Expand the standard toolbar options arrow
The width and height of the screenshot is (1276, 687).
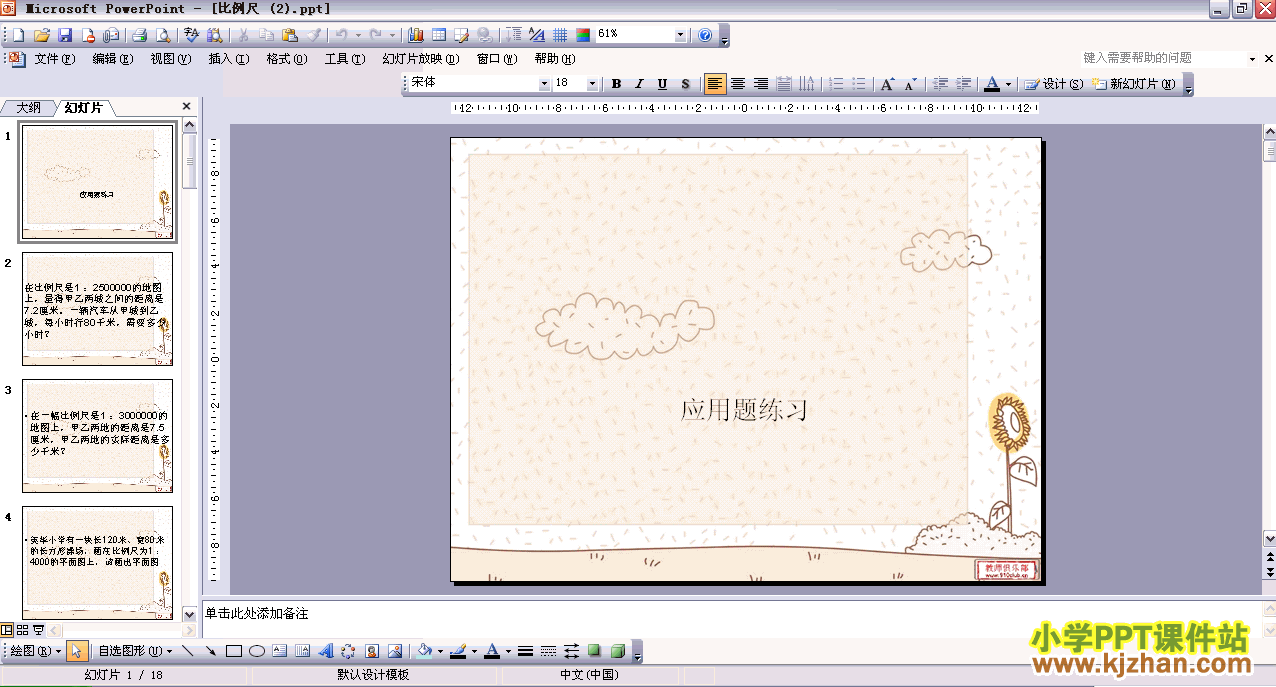tap(725, 36)
